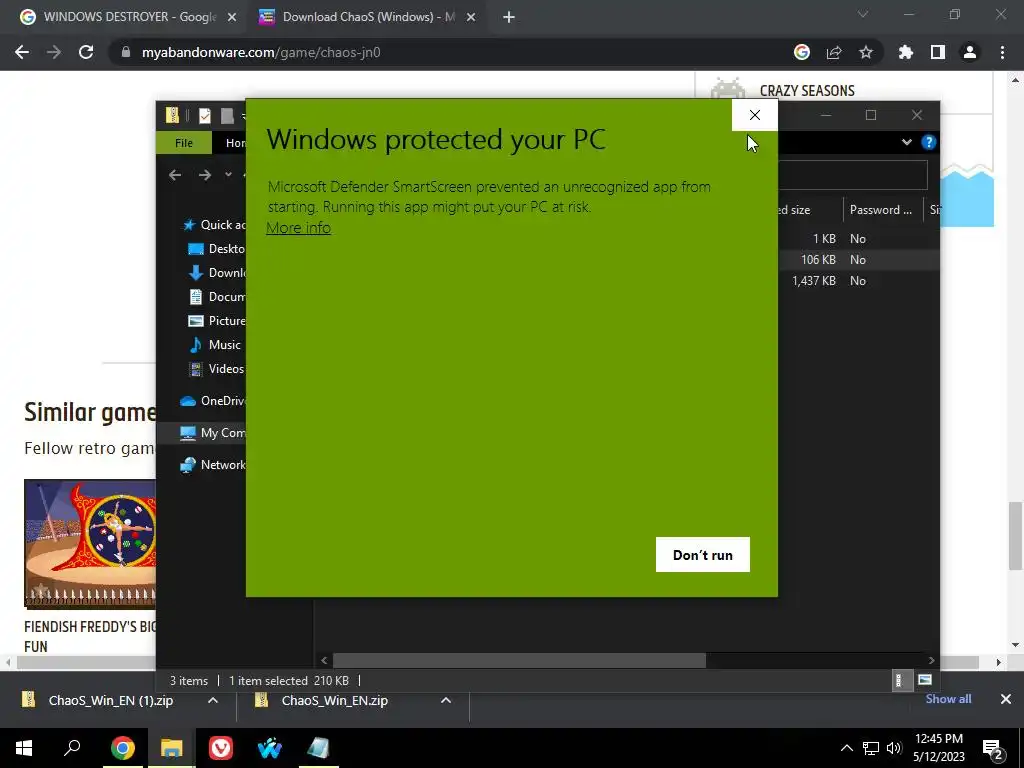The image size is (1024, 768).
Task: Click Explorer's forward navigation arrow
Action: click(x=204, y=174)
